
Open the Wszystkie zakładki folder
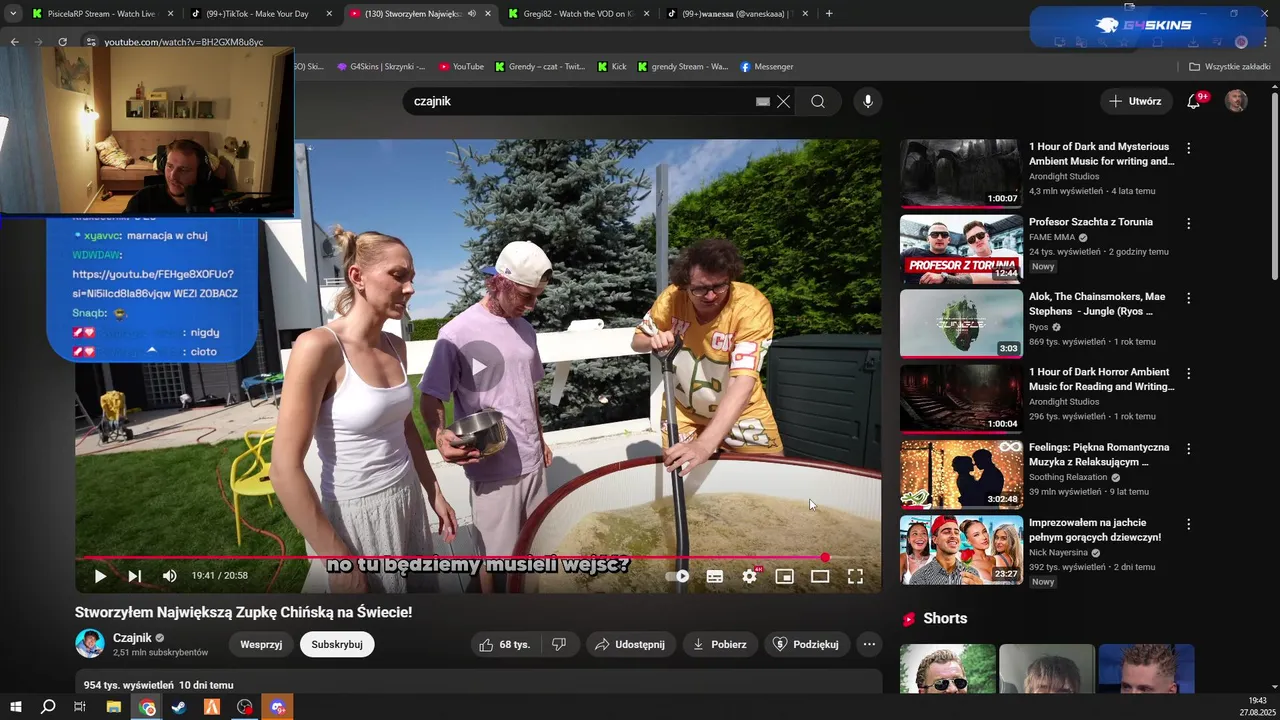coord(1229,67)
